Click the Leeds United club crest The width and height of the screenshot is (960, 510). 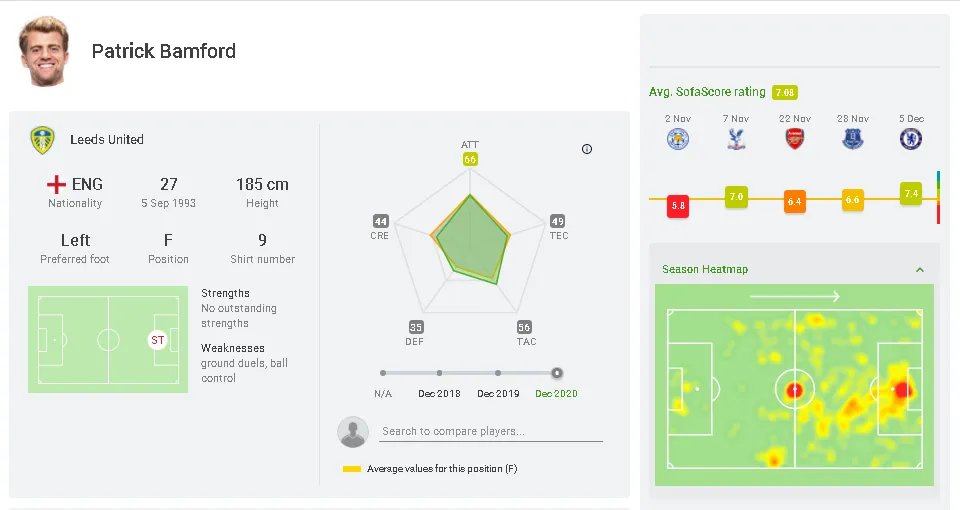(x=42, y=140)
